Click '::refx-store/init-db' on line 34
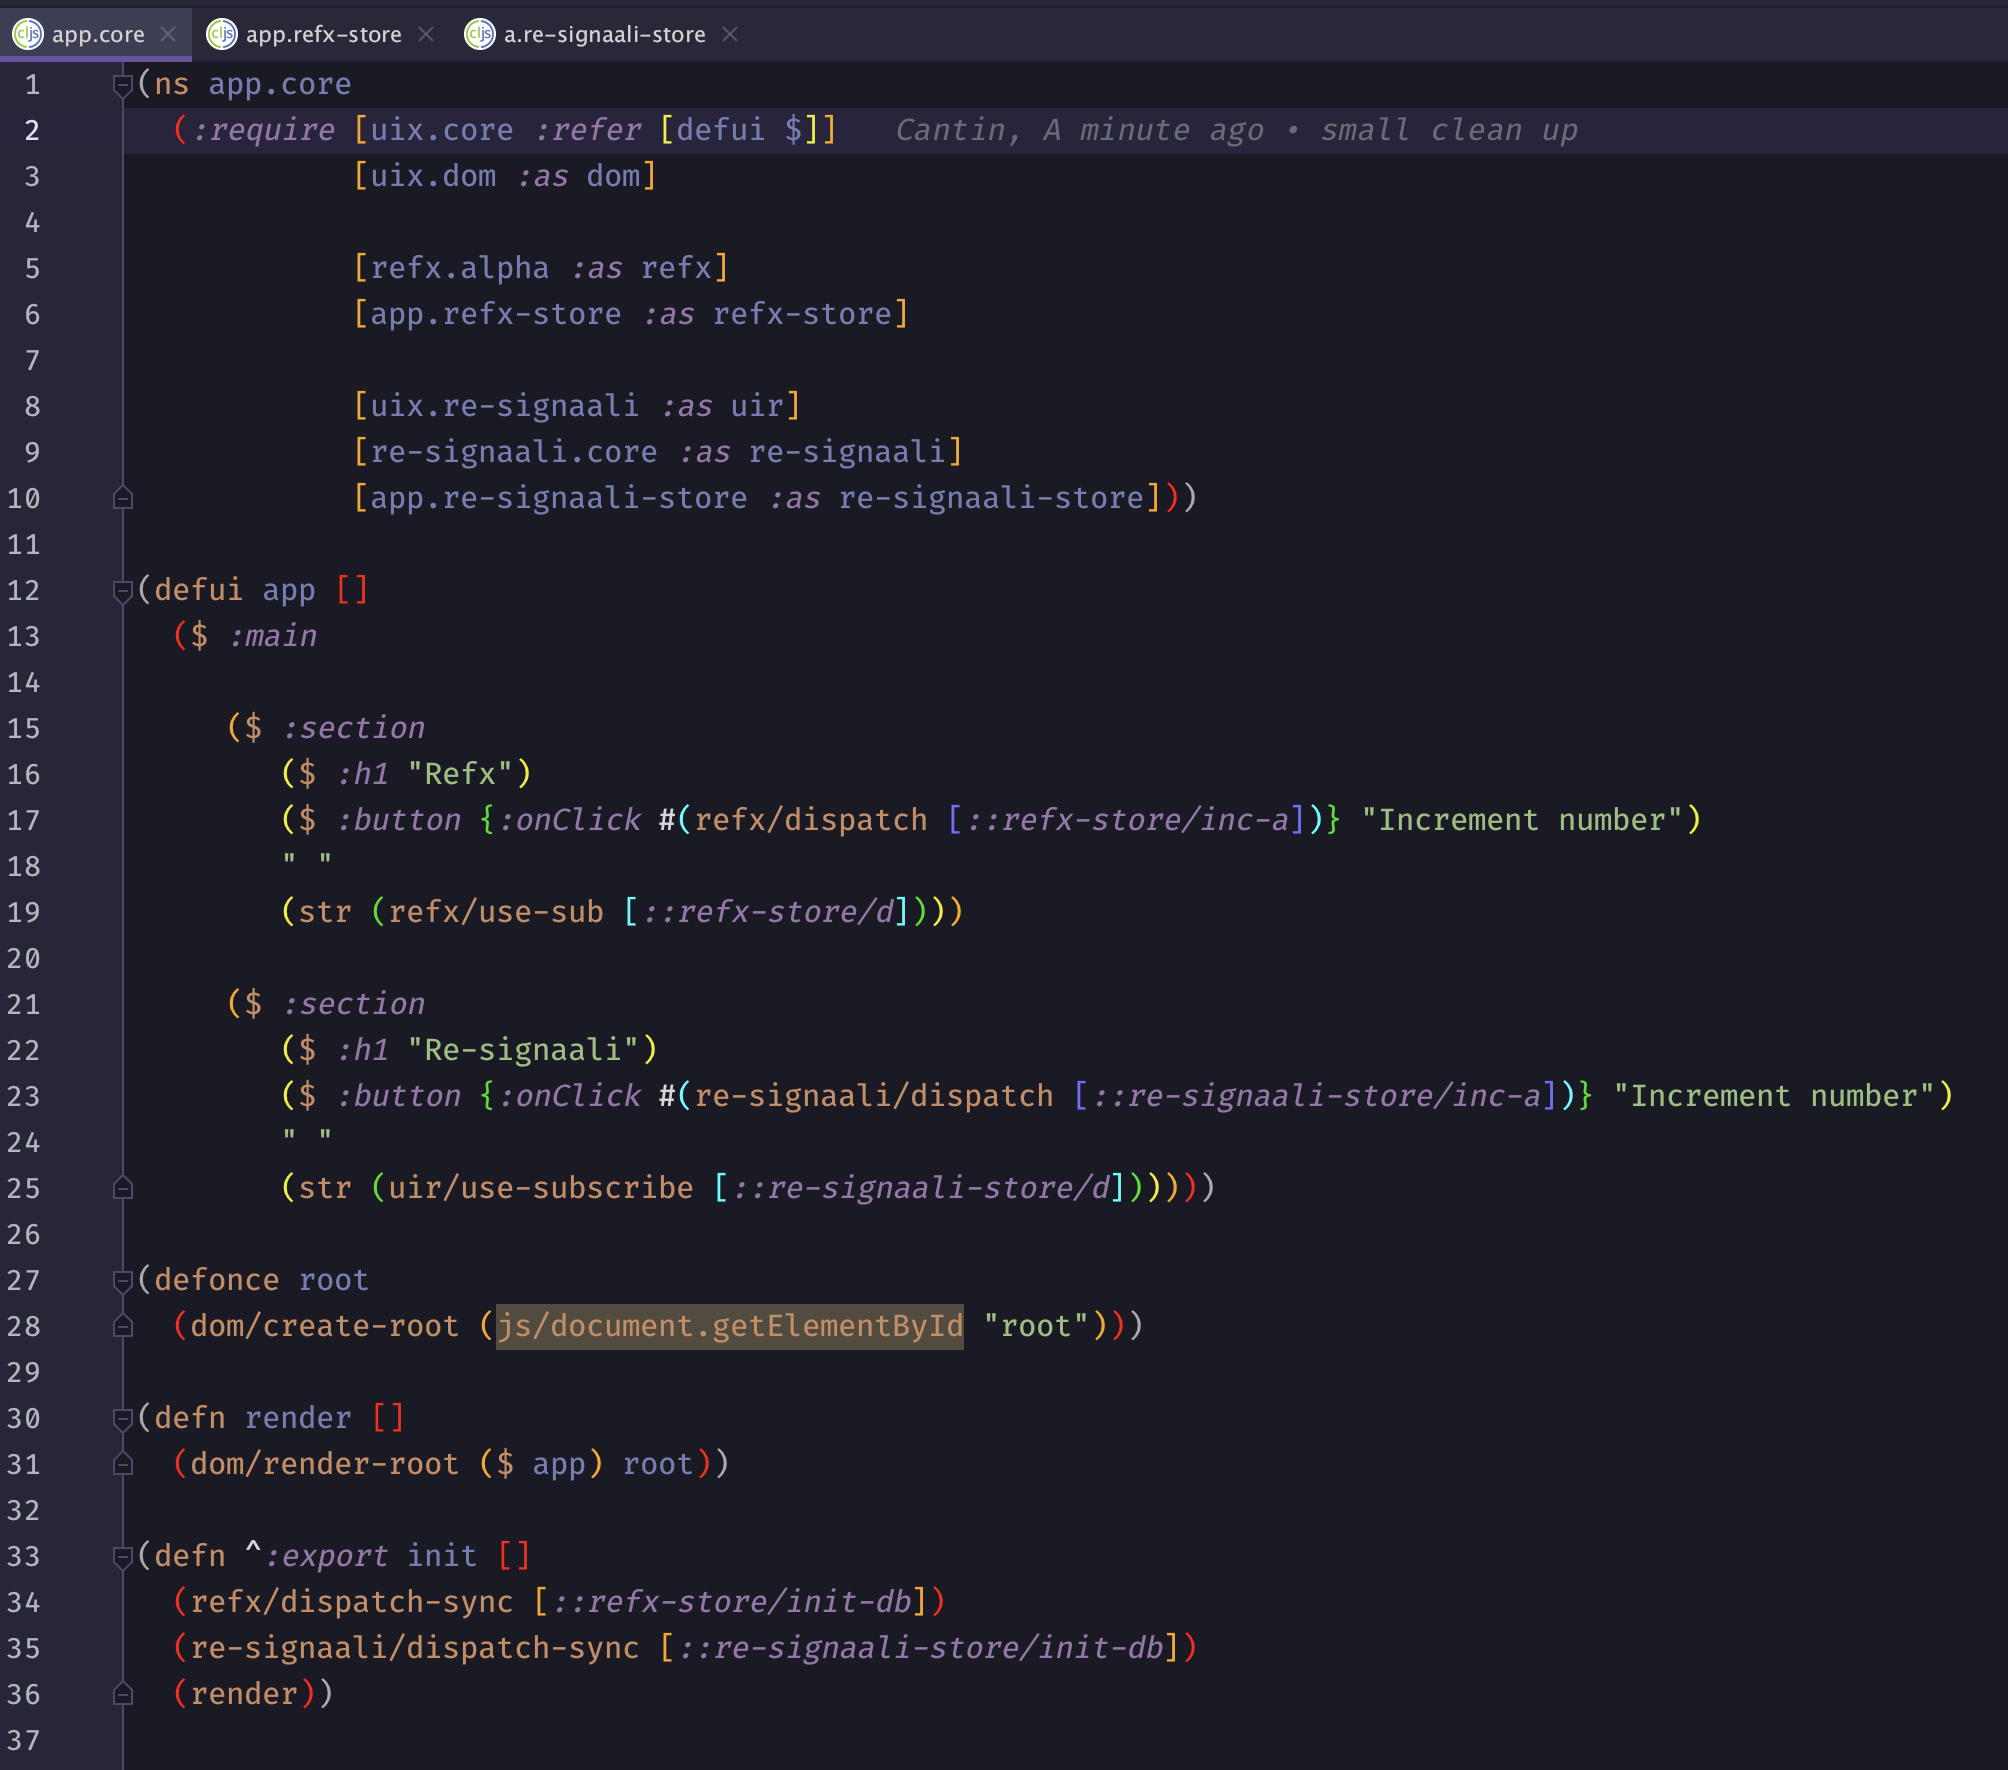The image size is (2008, 1770). (732, 1602)
